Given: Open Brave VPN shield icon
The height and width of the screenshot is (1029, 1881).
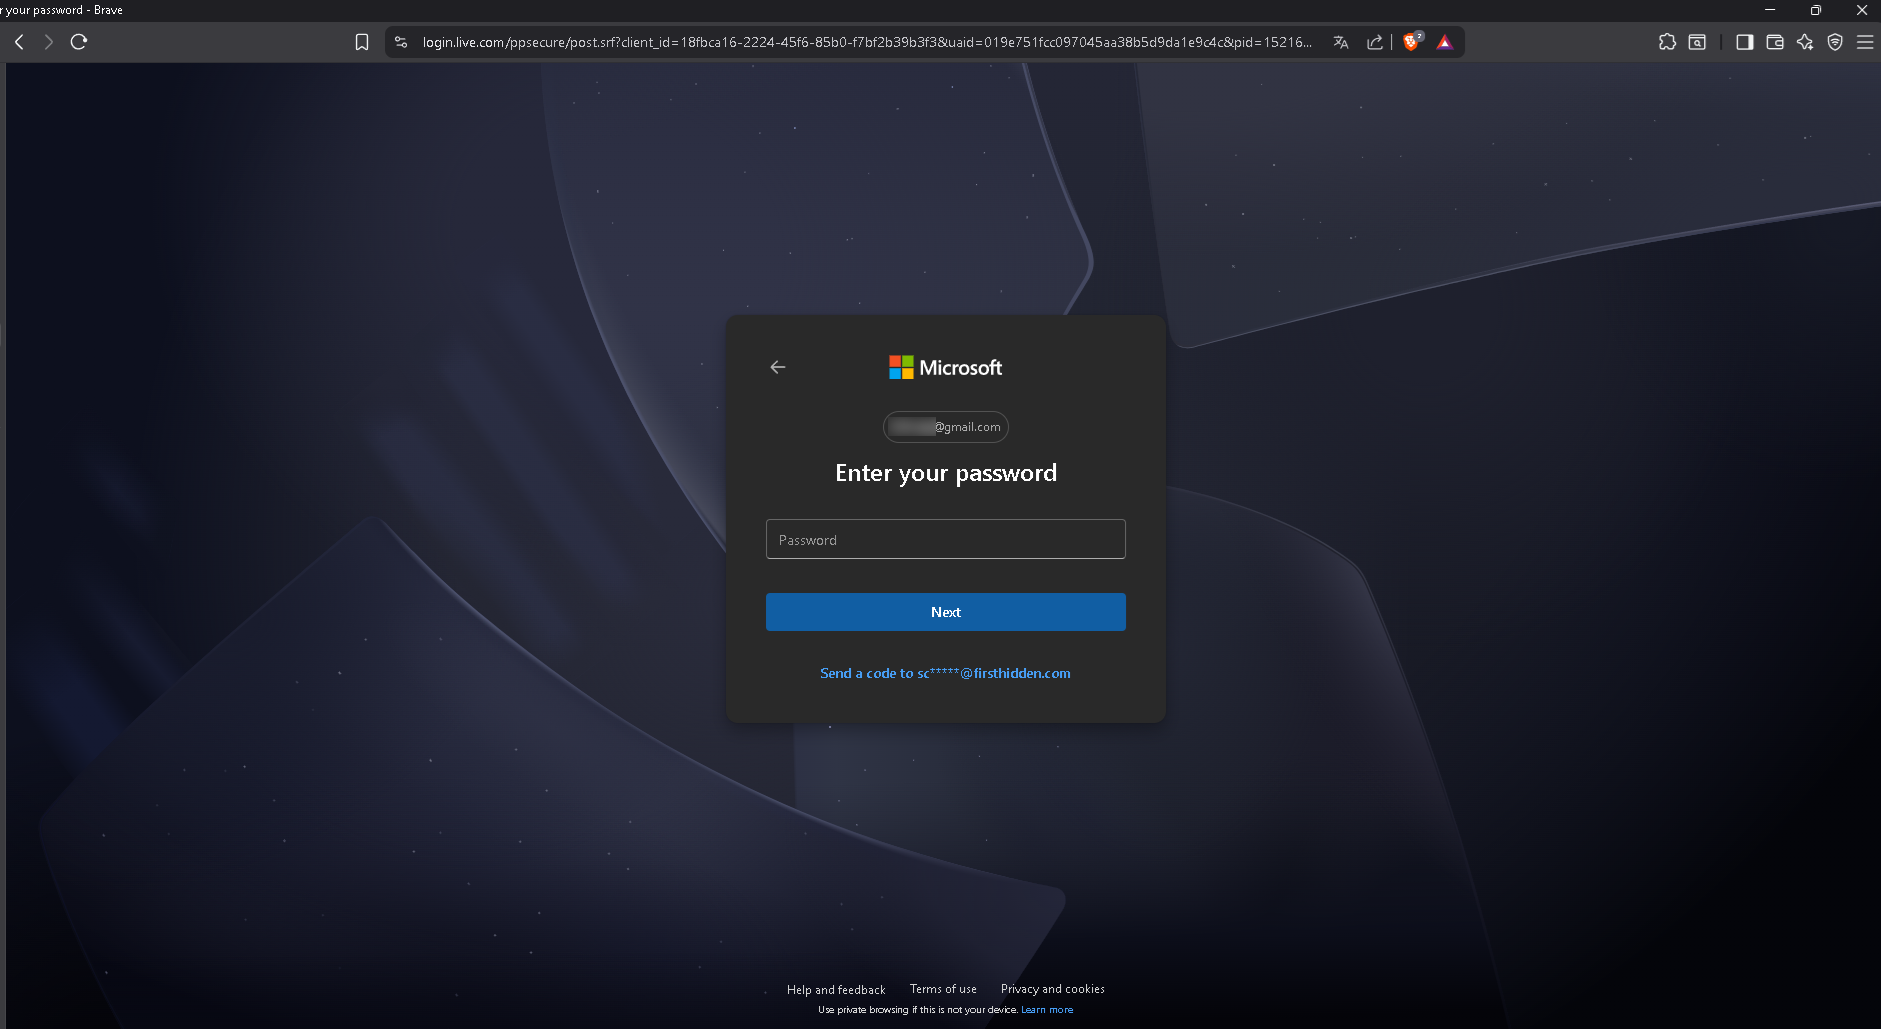Looking at the screenshot, I should coord(1835,42).
